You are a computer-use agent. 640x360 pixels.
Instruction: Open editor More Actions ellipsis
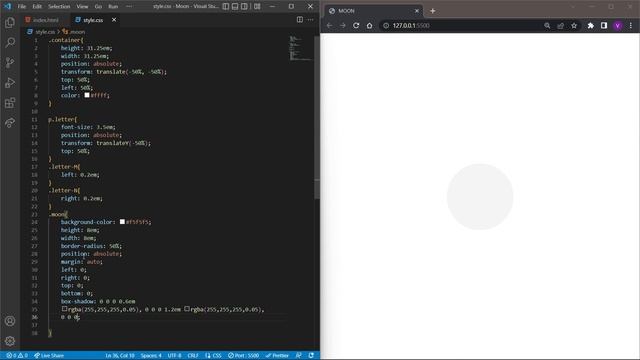tap(311, 20)
